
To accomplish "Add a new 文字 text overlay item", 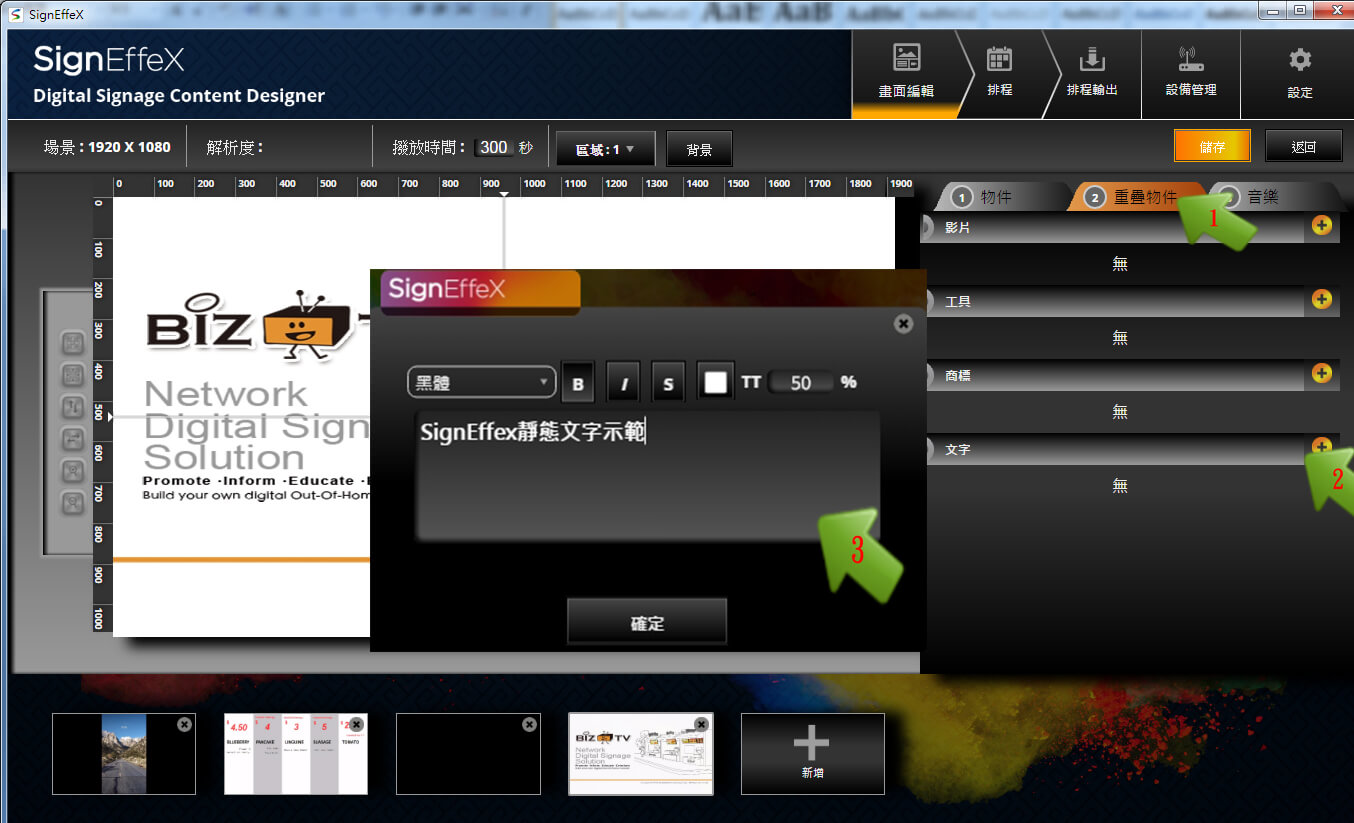I will click(x=1321, y=447).
